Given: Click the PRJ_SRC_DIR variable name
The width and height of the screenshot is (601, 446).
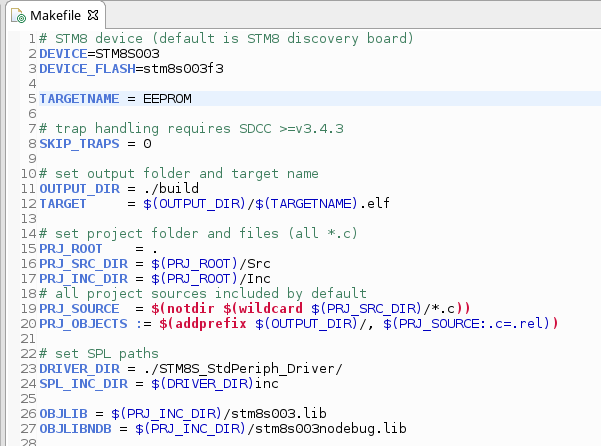Looking at the screenshot, I should coord(83,264).
